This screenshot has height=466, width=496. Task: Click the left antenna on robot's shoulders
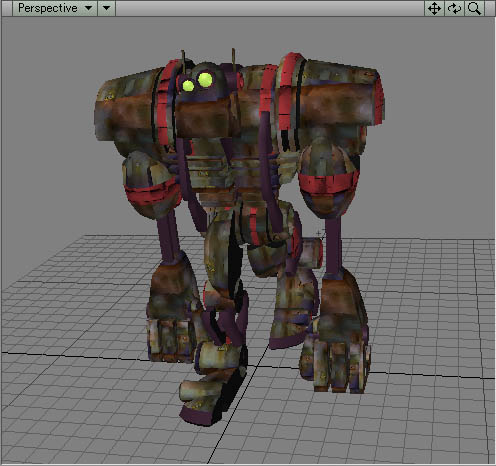183,62
